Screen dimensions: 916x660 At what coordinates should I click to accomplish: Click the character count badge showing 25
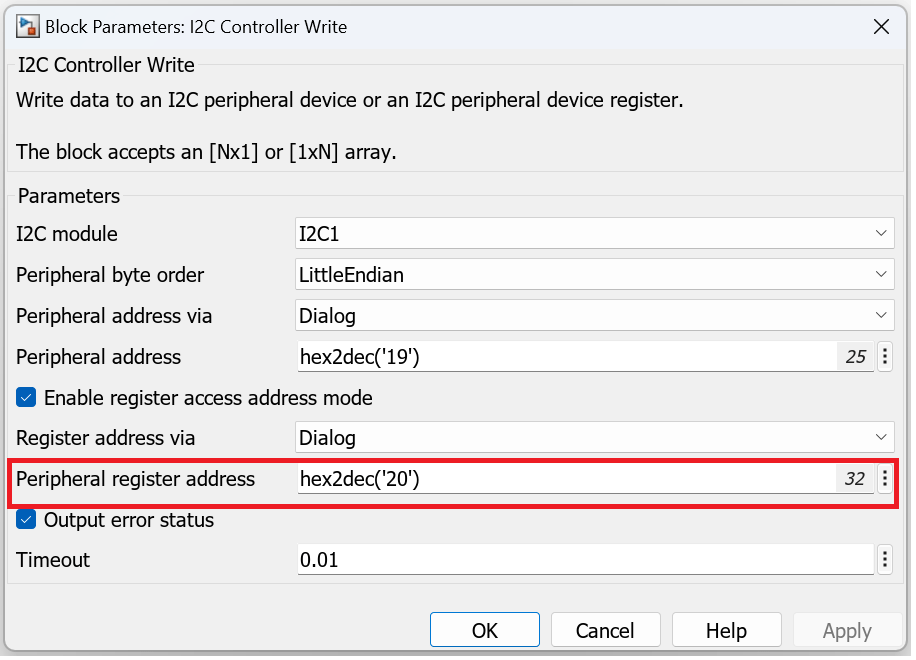point(855,357)
